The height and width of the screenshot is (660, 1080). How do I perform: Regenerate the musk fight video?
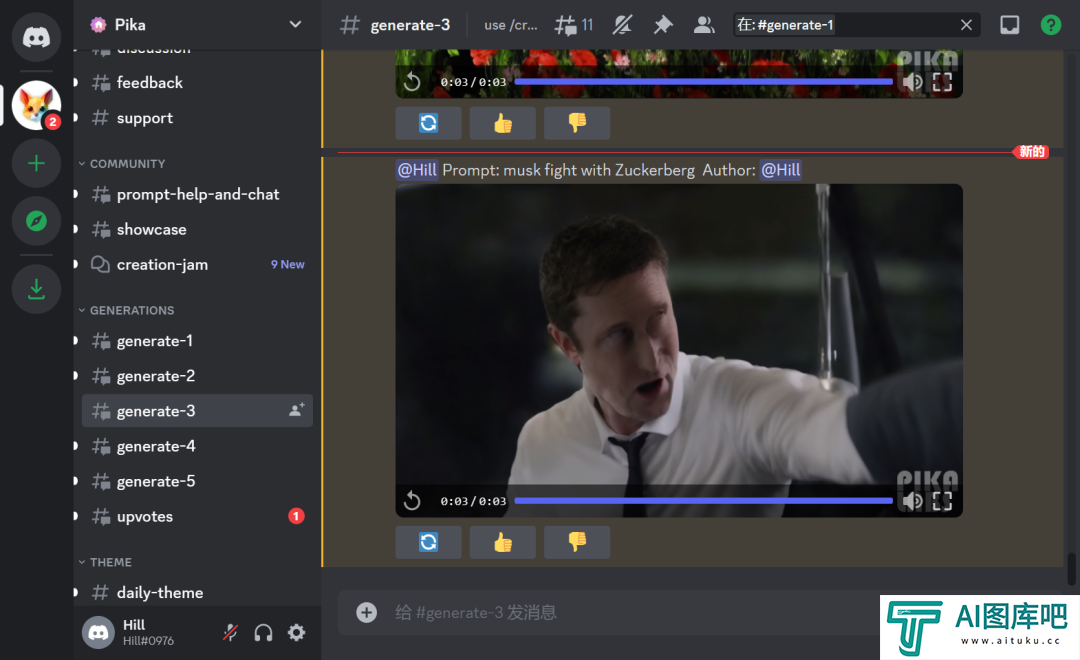click(x=428, y=542)
